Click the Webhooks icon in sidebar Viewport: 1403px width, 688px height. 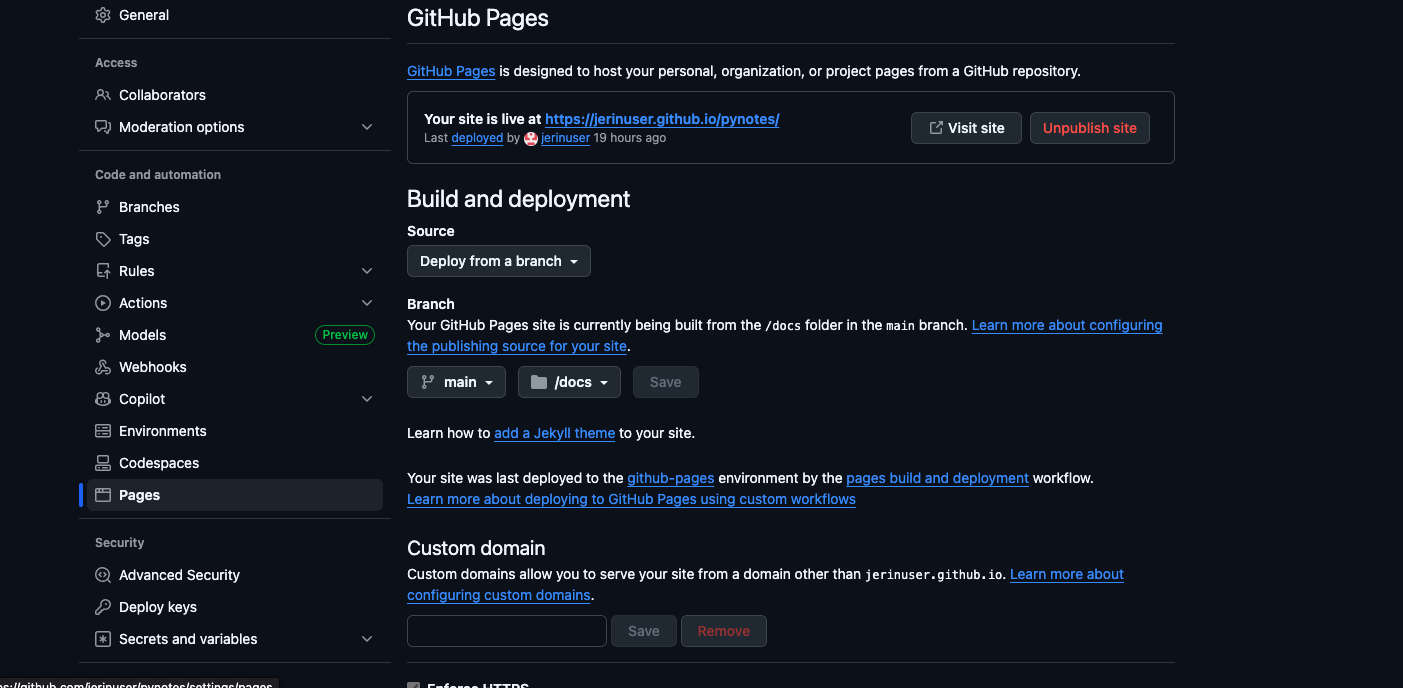point(103,367)
